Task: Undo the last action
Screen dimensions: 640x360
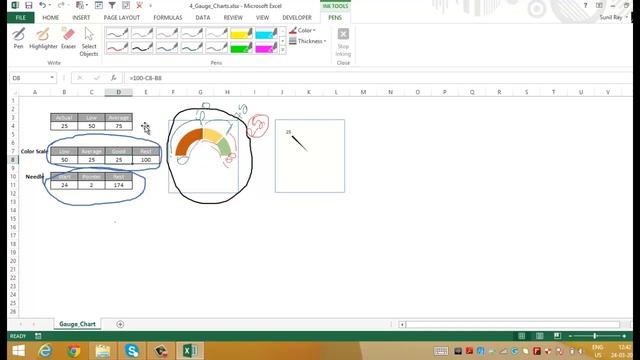Action: [42, 5]
